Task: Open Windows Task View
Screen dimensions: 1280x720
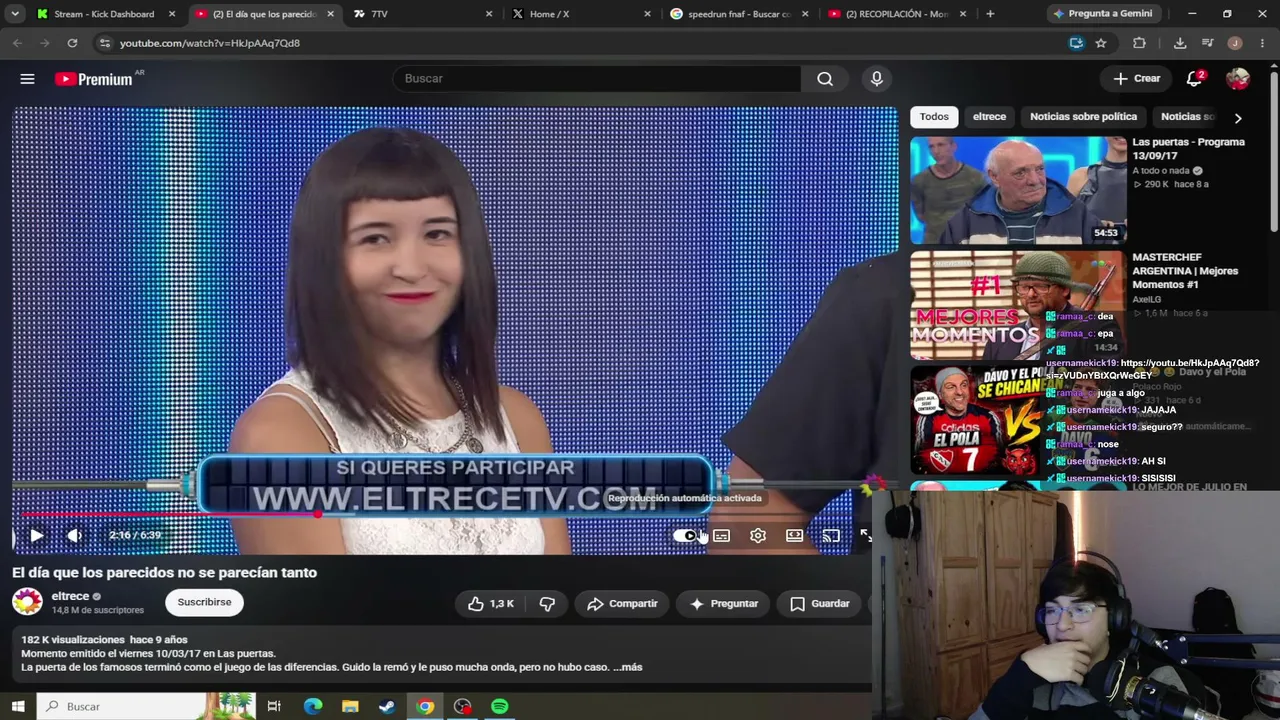Action: [x=274, y=706]
